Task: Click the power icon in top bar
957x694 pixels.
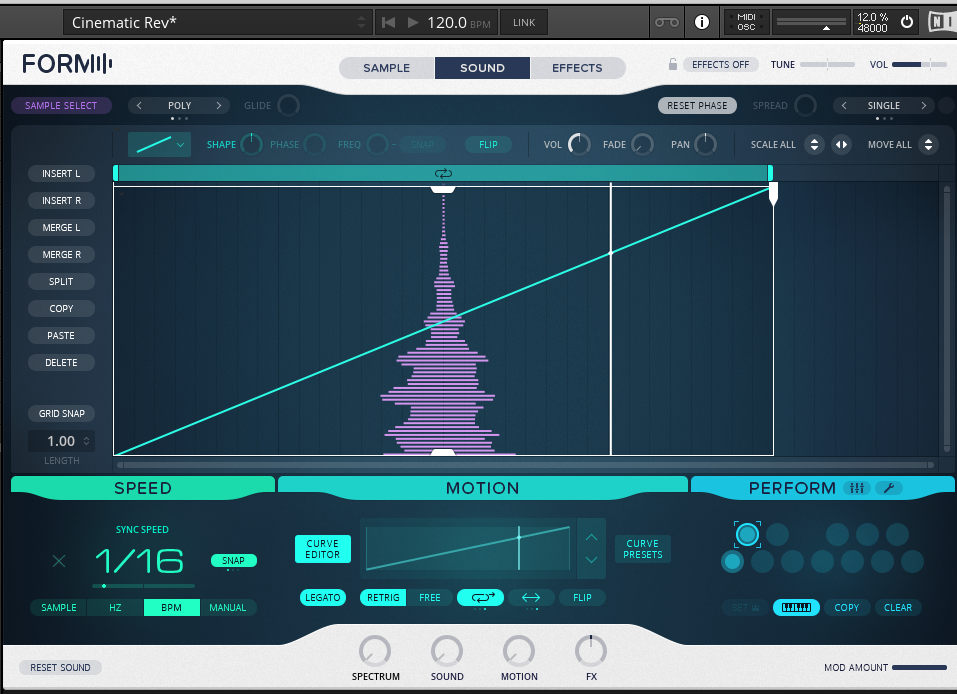Action: [x=907, y=22]
